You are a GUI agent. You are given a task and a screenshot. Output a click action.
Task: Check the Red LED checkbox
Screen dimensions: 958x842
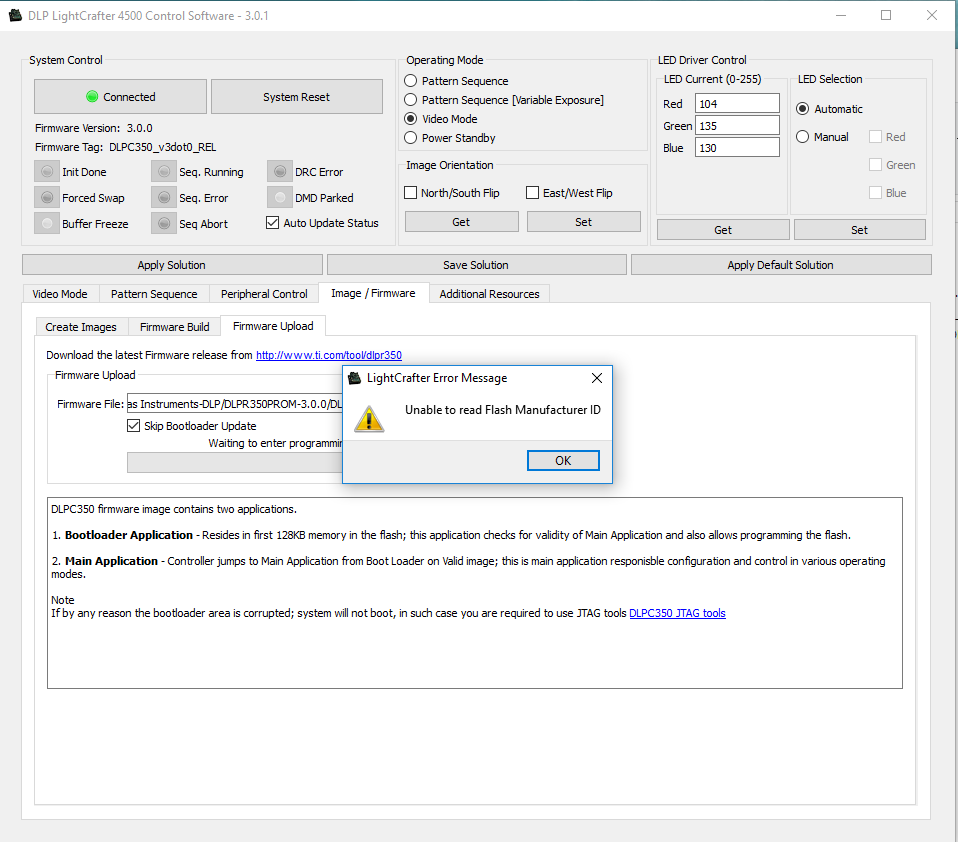(x=876, y=137)
